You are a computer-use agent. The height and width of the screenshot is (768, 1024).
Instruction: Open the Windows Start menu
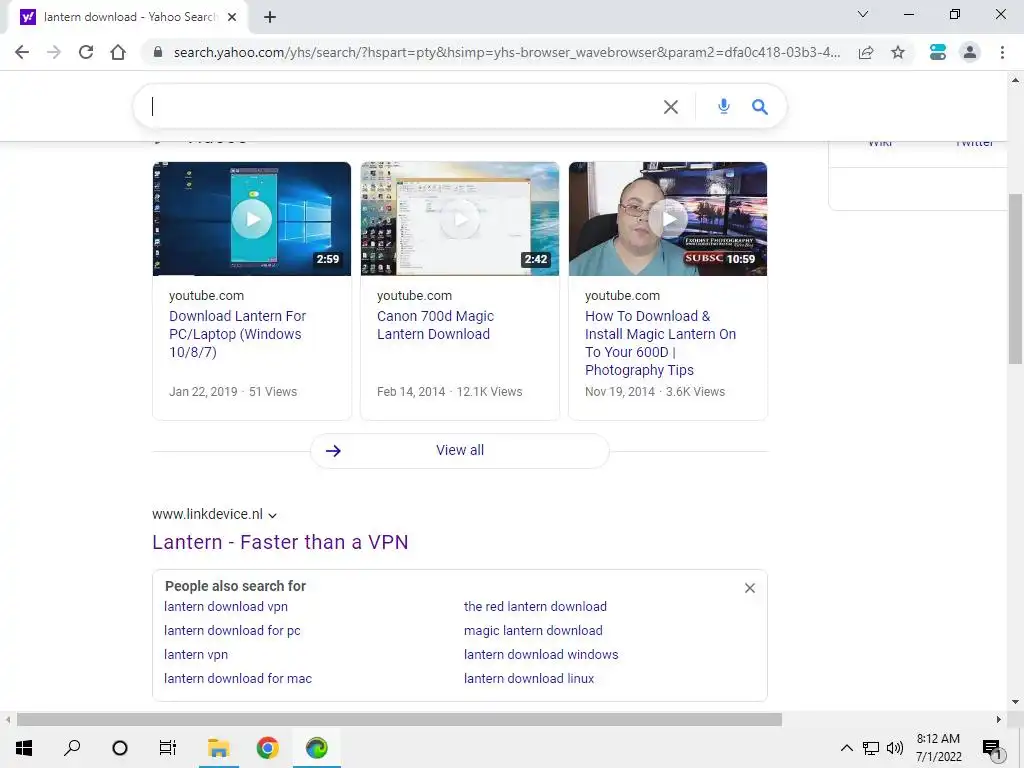click(x=24, y=748)
